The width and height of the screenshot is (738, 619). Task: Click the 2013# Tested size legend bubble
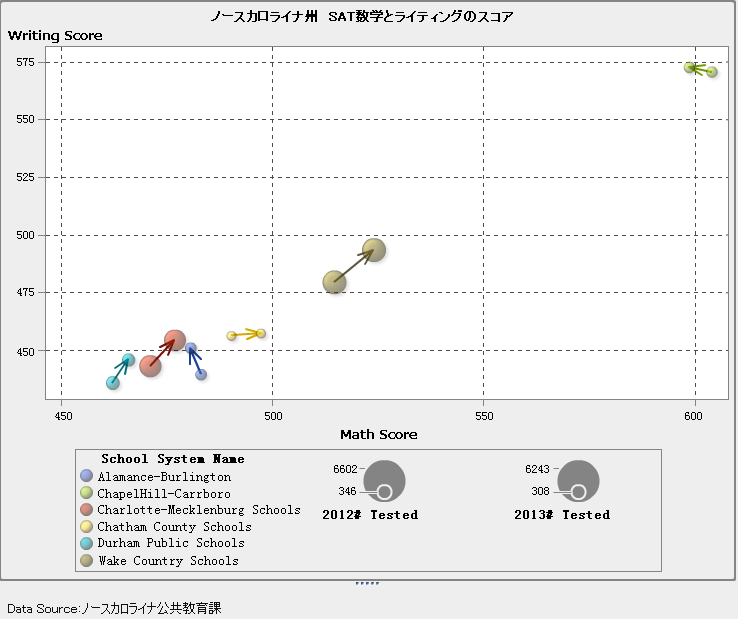click(x=578, y=480)
